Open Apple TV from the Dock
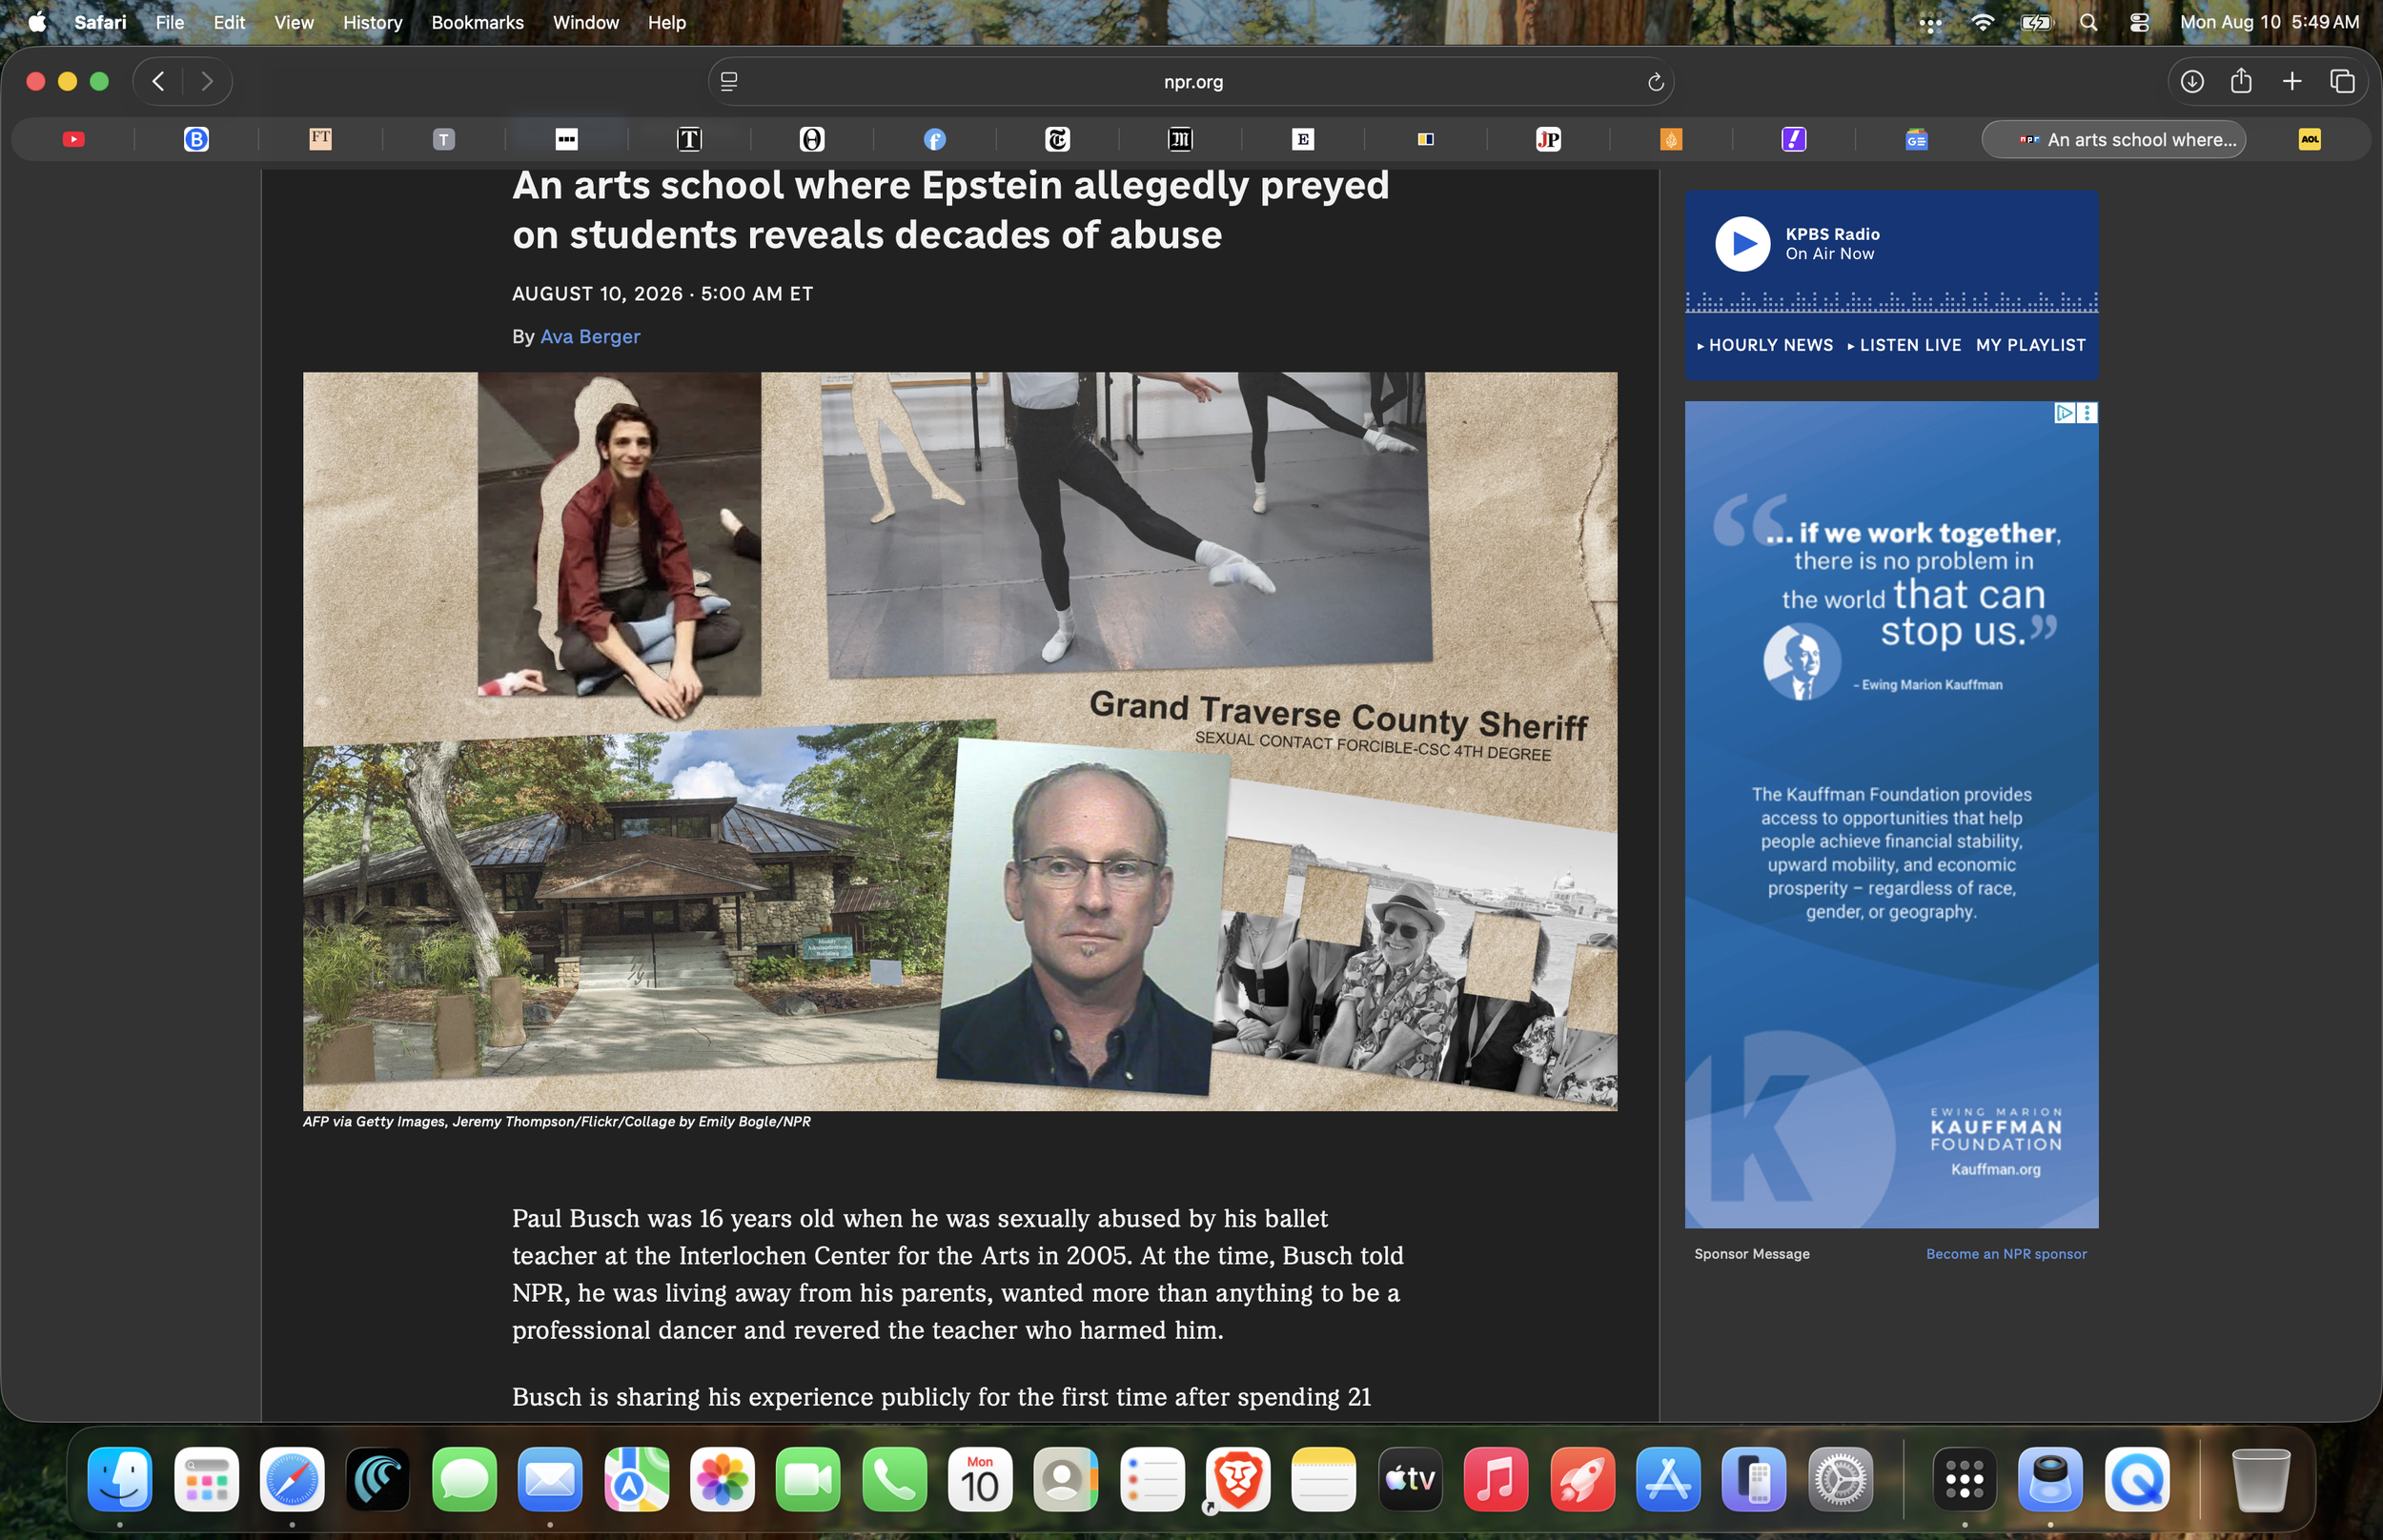The width and height of the screenshot is (2383, 1540). (x=1410, y=1479)
